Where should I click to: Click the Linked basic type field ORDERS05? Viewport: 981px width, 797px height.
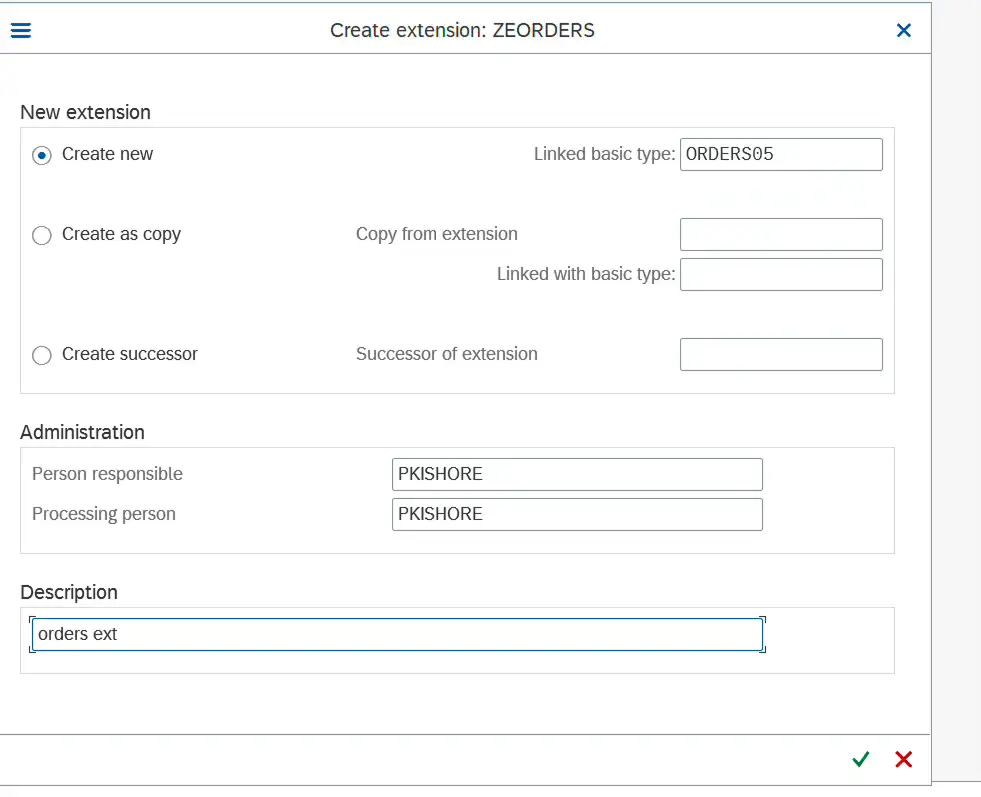point(780,154)
